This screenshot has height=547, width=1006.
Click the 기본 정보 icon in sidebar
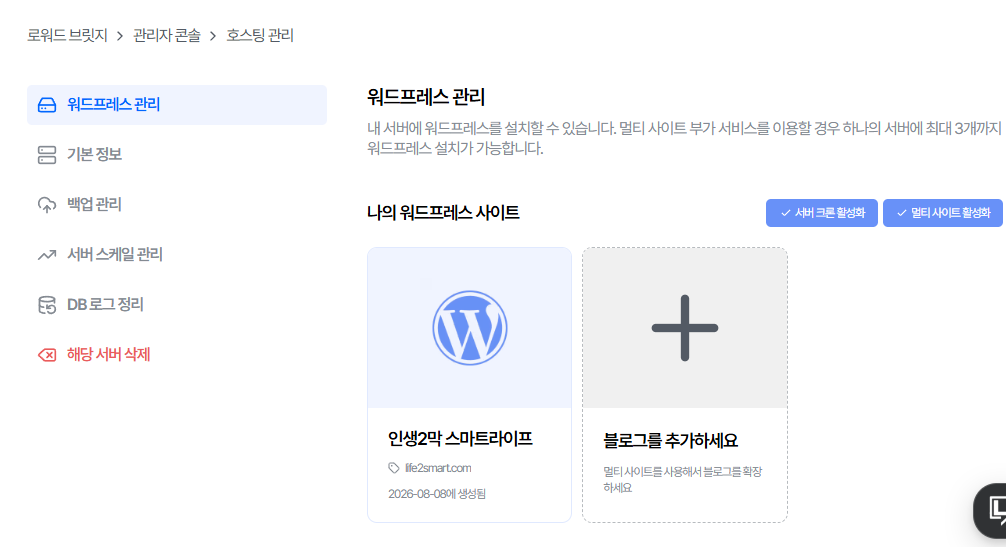click(47, 155)
